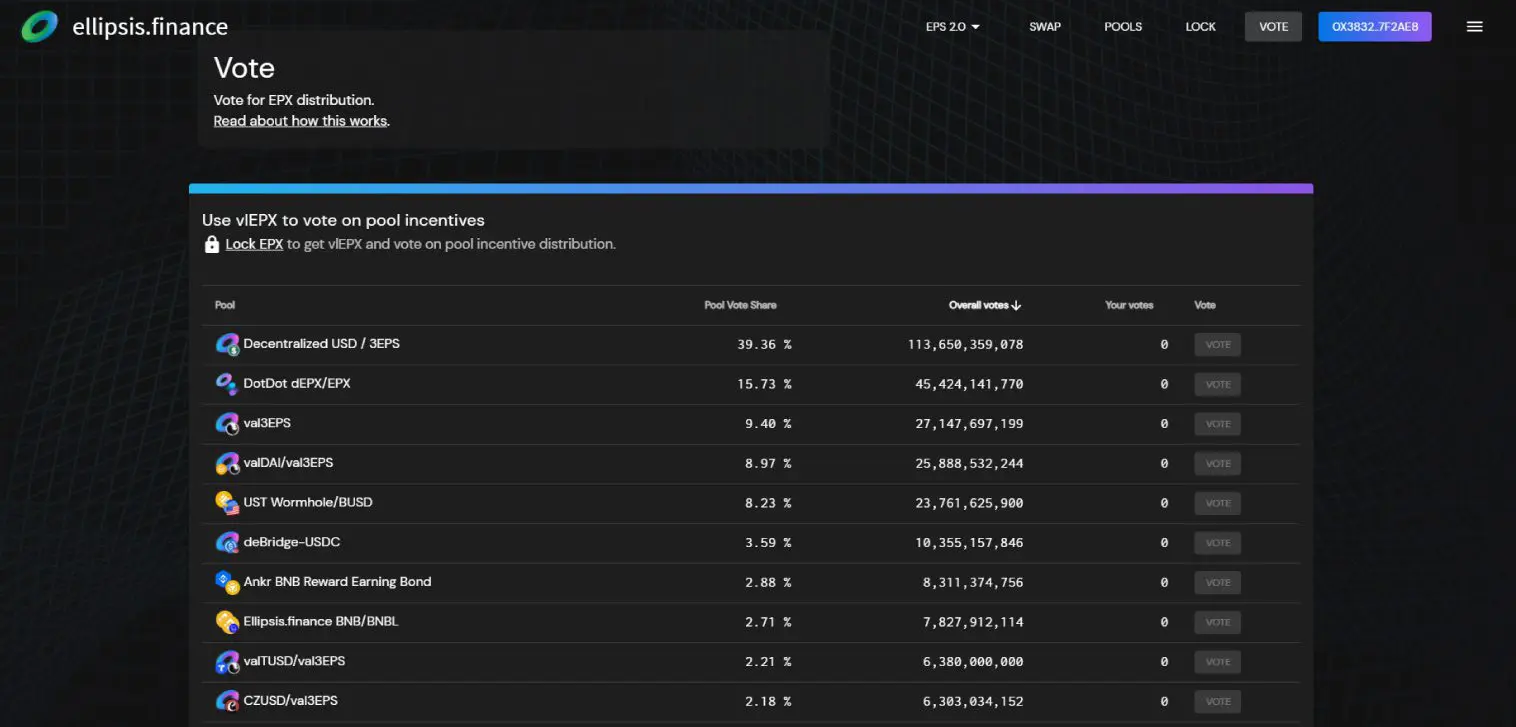Open the POOLS page
Screen dimensions: 1516x727
tap(1123, 27)
